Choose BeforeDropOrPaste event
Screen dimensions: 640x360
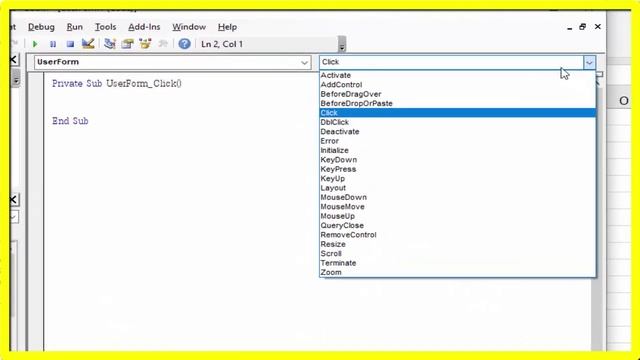point(458,103)
